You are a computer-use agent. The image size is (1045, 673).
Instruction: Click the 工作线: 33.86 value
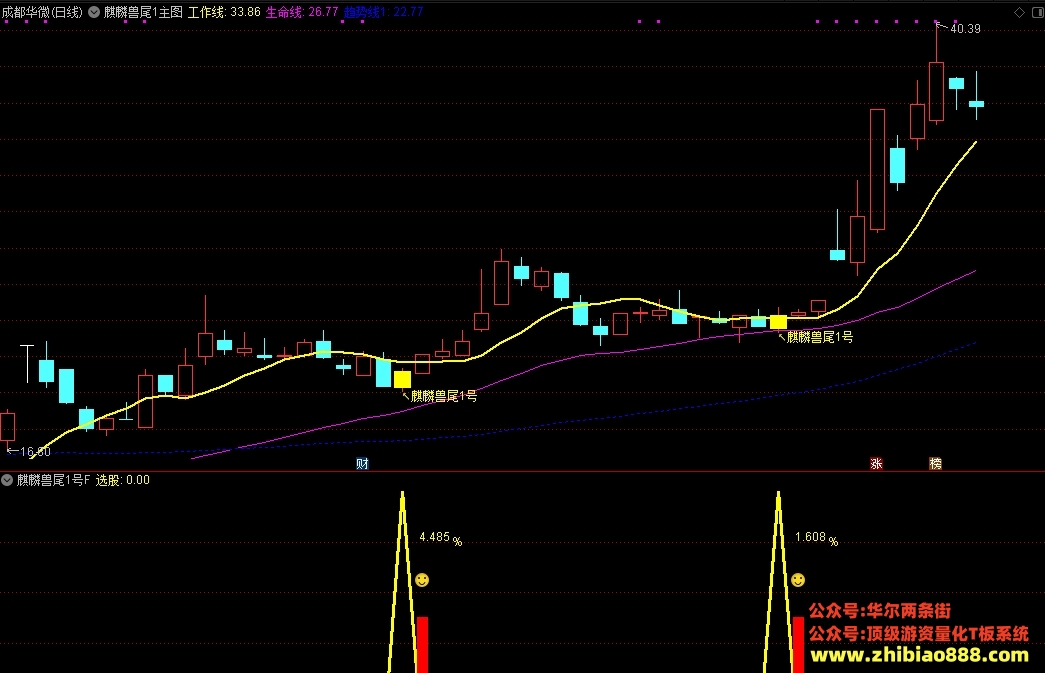click(224, 12)
